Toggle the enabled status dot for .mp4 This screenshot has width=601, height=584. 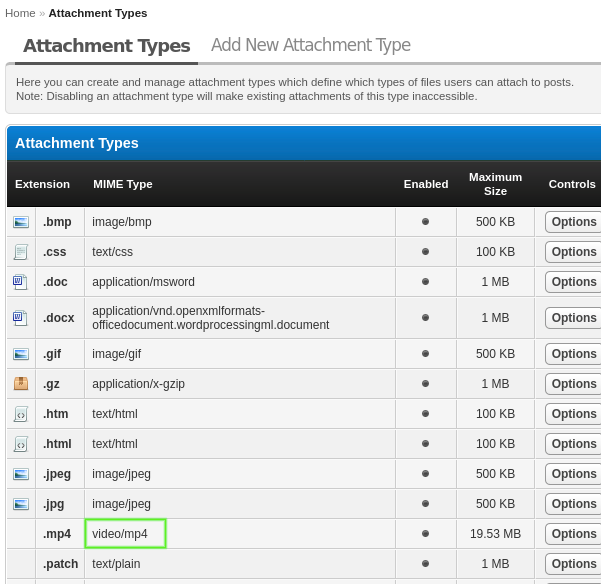coord(425,534)
